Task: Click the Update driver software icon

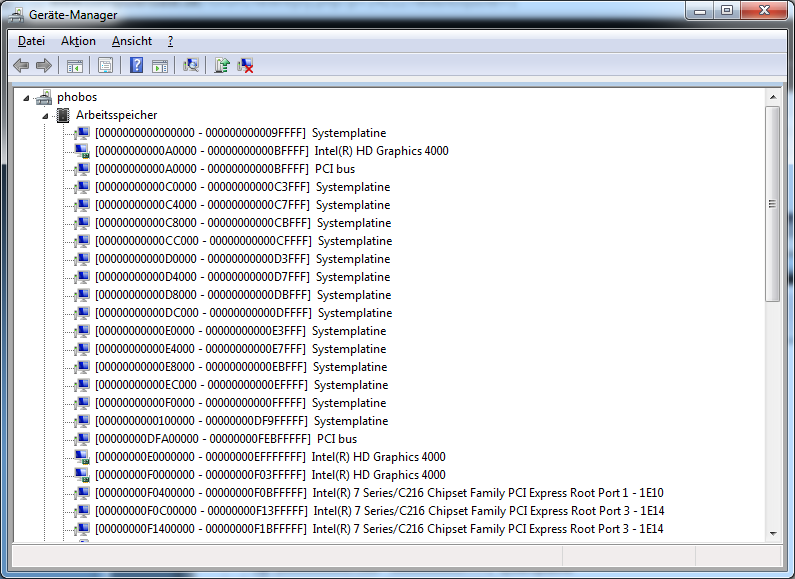Action: tap(222, 65)
